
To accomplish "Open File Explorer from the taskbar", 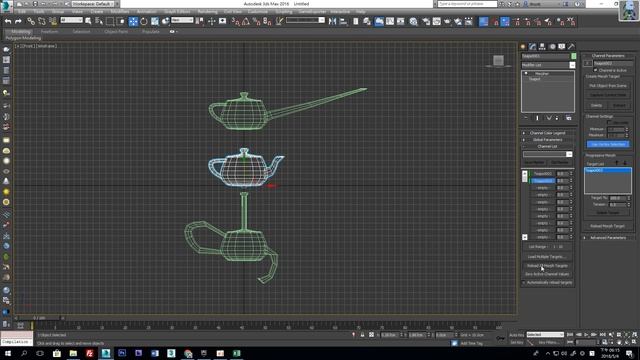I will click(x=73, y=353).
